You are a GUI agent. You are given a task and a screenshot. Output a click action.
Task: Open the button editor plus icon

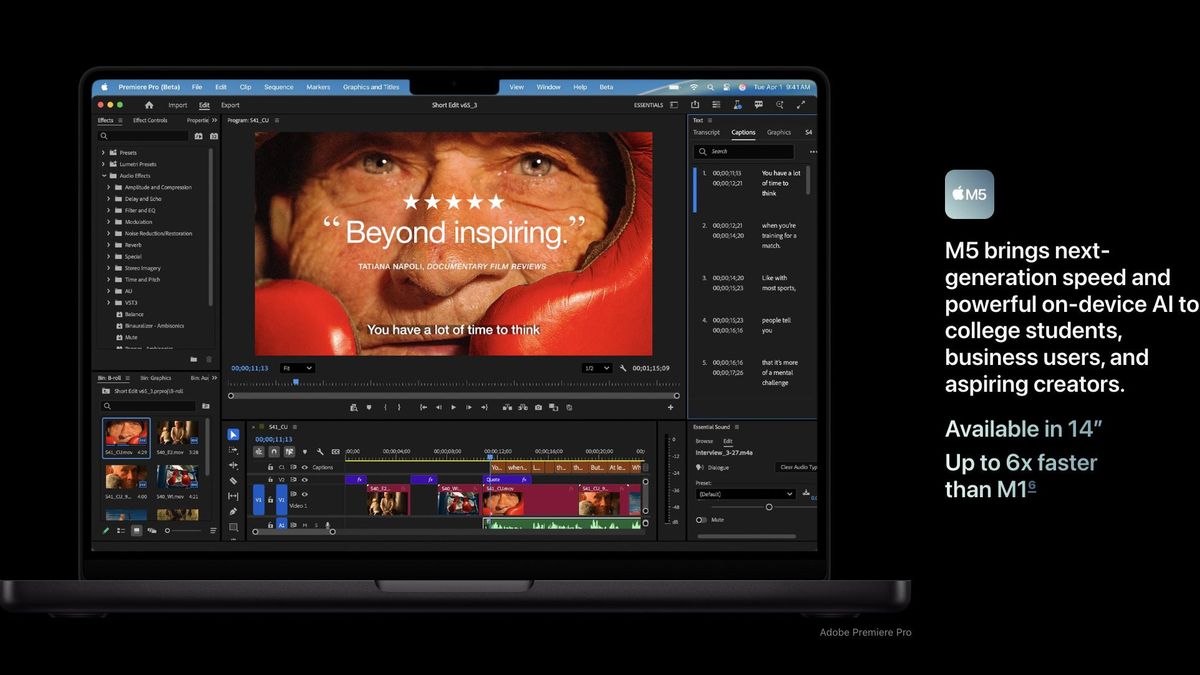click(x=670, y=407)
